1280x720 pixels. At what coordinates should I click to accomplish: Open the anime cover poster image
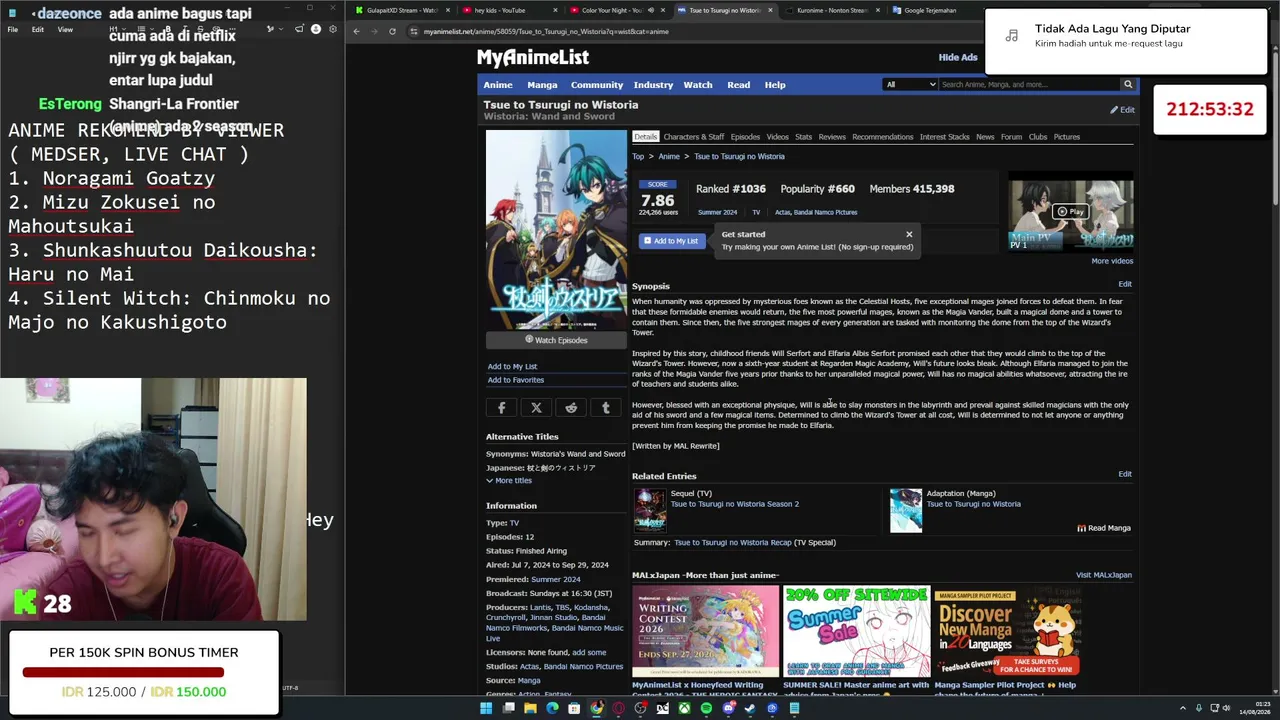click(x=556, y=230)
